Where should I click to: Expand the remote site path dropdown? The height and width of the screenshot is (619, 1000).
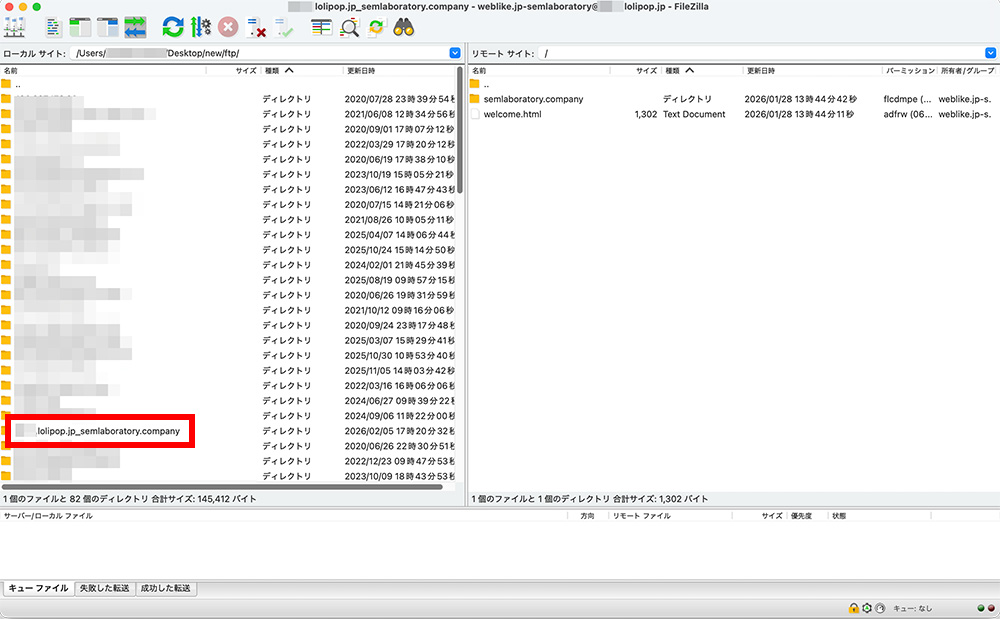click(991, 52)
